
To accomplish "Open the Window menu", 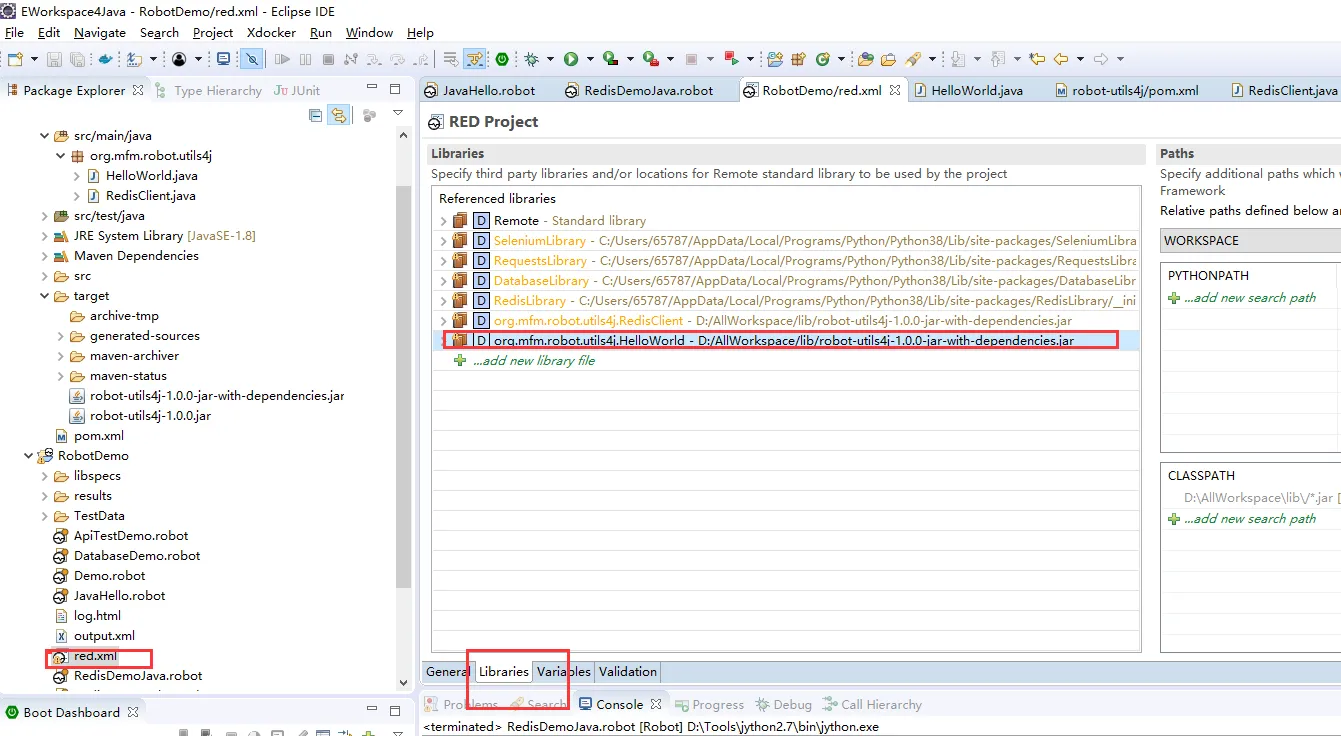I will tap(369, 32).
